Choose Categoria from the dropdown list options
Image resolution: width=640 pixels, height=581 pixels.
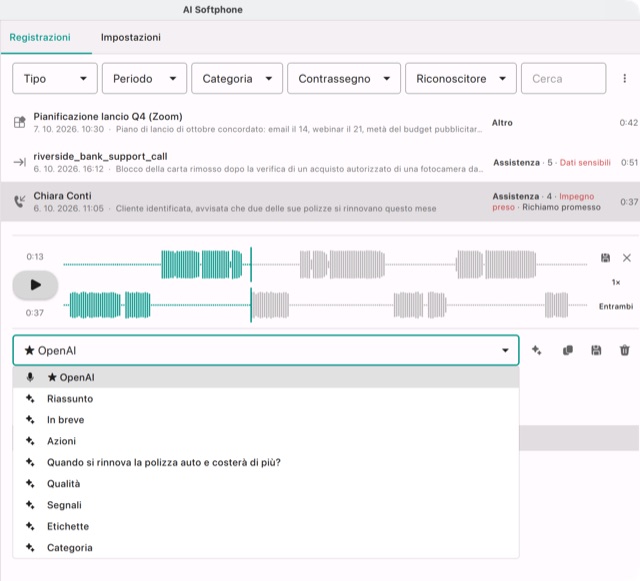point(266,548)
